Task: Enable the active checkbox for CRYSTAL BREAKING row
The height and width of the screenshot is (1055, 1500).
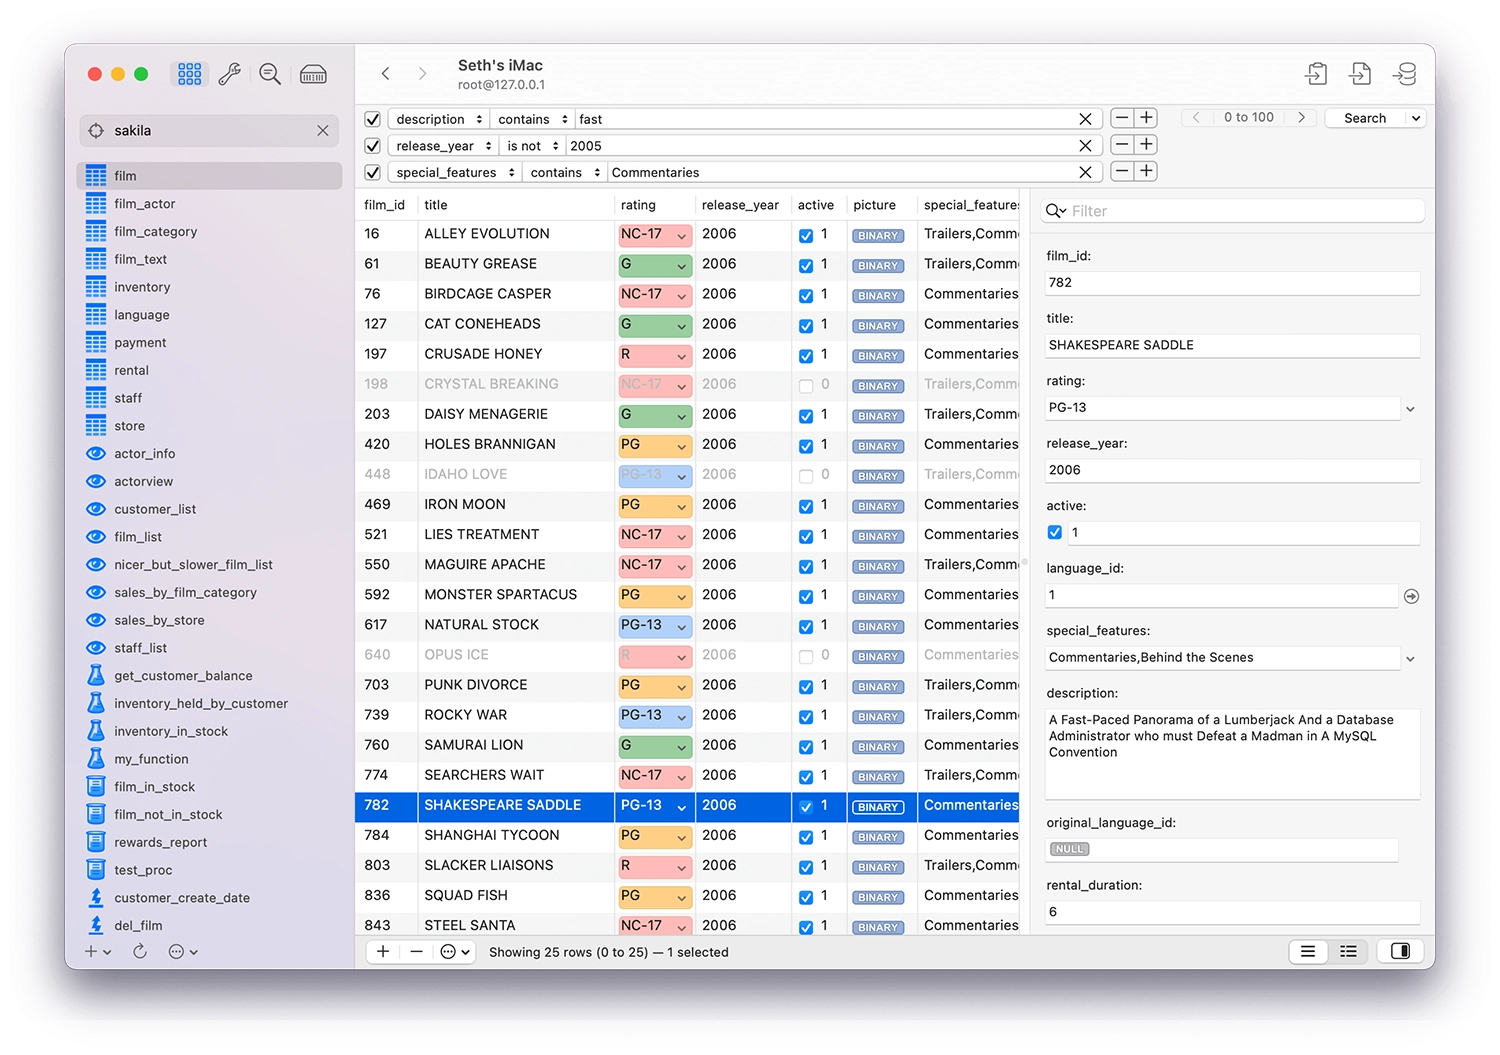Action: pos(806,385)
